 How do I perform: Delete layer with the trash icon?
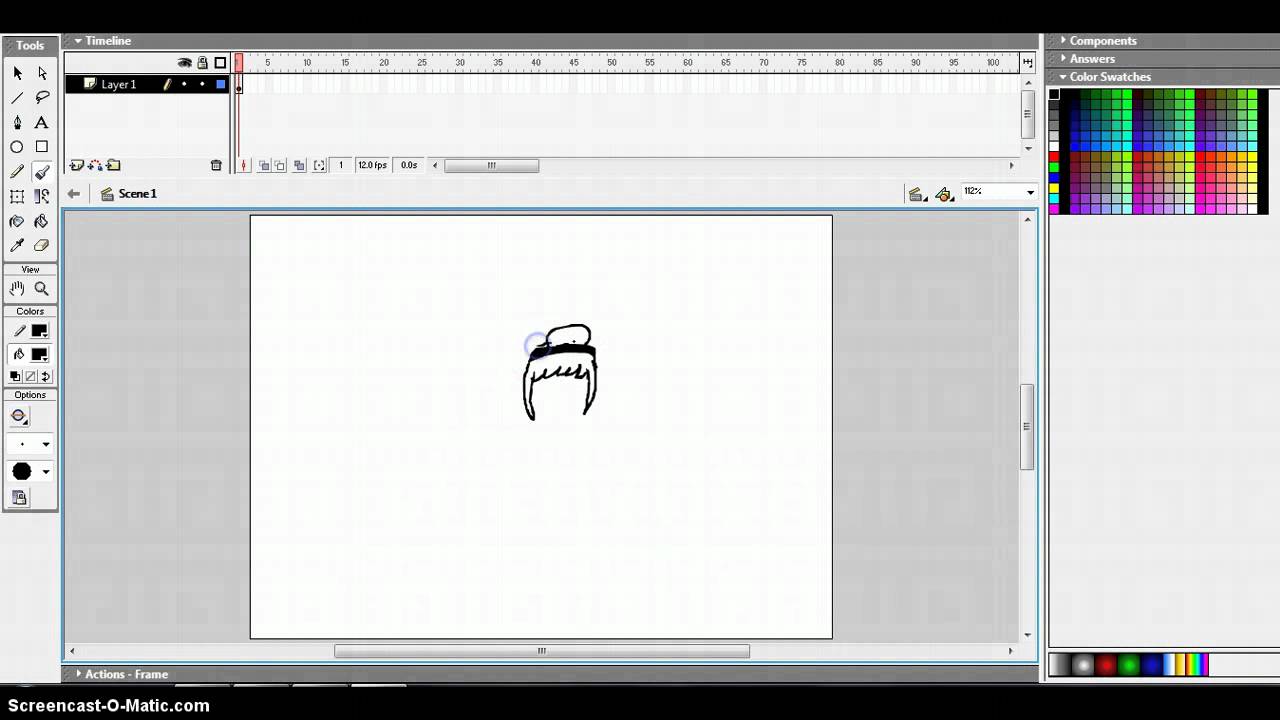[x=216, y=166]
